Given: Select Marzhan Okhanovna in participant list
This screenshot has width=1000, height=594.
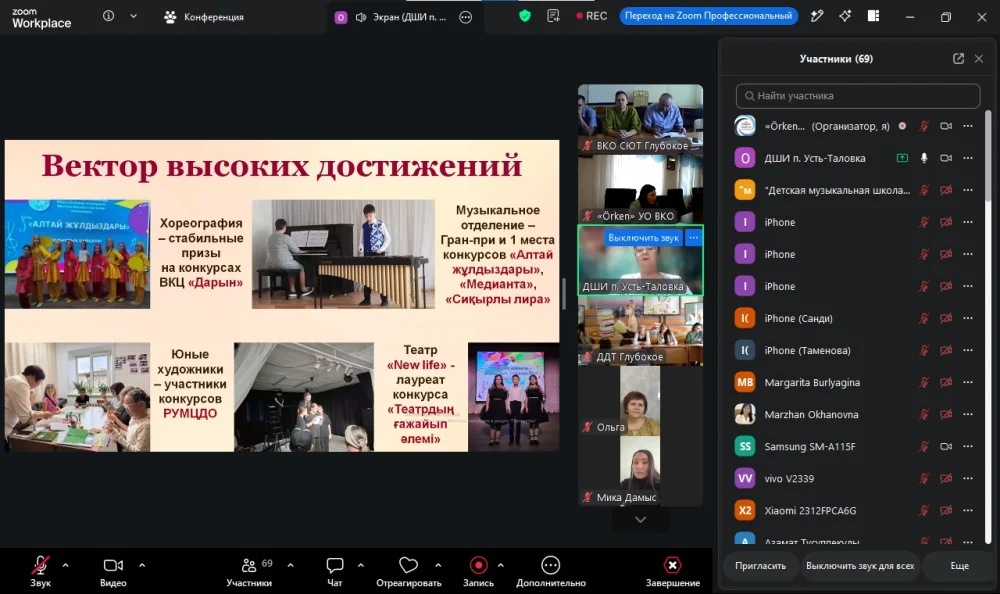Looking at the screenshot, I should pyautogui.click(x=855, y=414).
